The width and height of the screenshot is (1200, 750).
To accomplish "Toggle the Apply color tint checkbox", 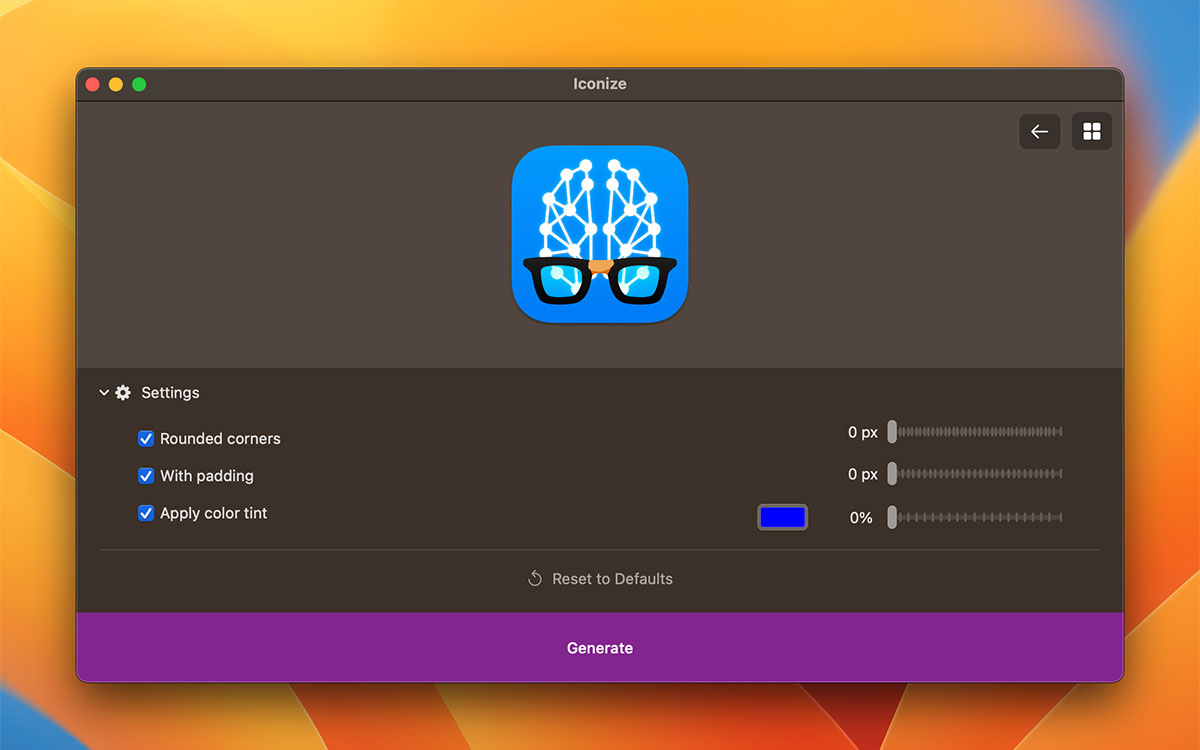I will (146, 513).
